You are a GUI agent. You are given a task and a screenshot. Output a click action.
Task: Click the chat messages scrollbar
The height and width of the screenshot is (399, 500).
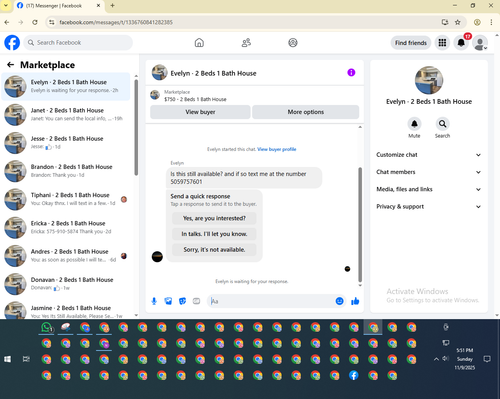360,225
